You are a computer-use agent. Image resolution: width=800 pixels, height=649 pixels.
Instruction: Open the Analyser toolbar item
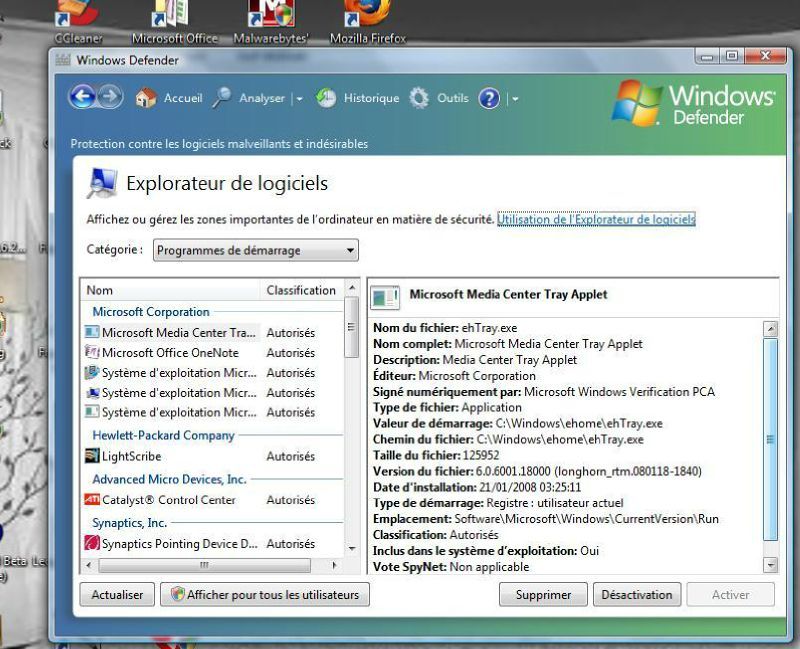tap(248, 97)
